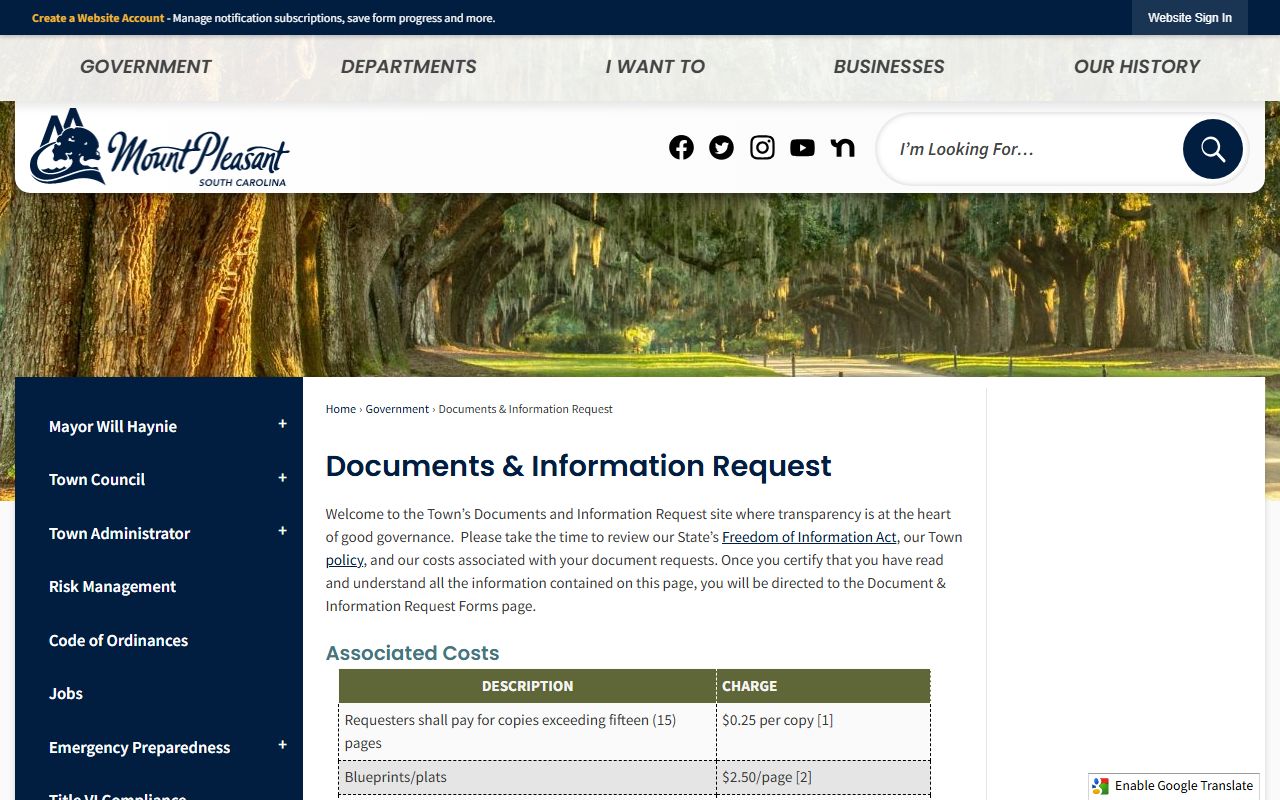1280x800 pixels.
Task: Expand the Town Council submenu
Action: tap(282, 478)
